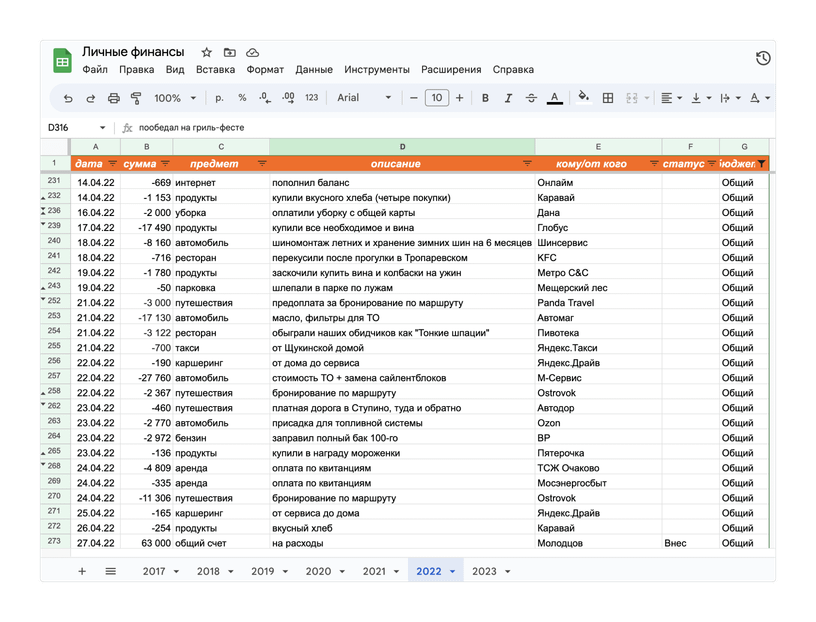Click the Внес status cell
This screenshot has height=622, width=816.
tap(691, 543)
